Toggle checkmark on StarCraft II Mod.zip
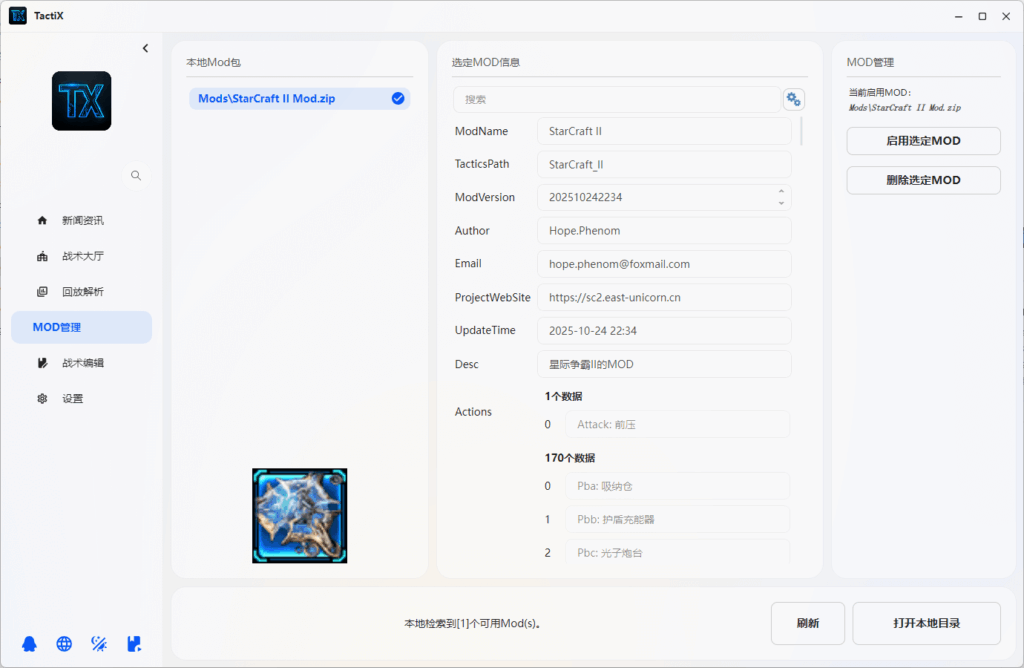The image size is (1024, 668). [x=398, y=98]
